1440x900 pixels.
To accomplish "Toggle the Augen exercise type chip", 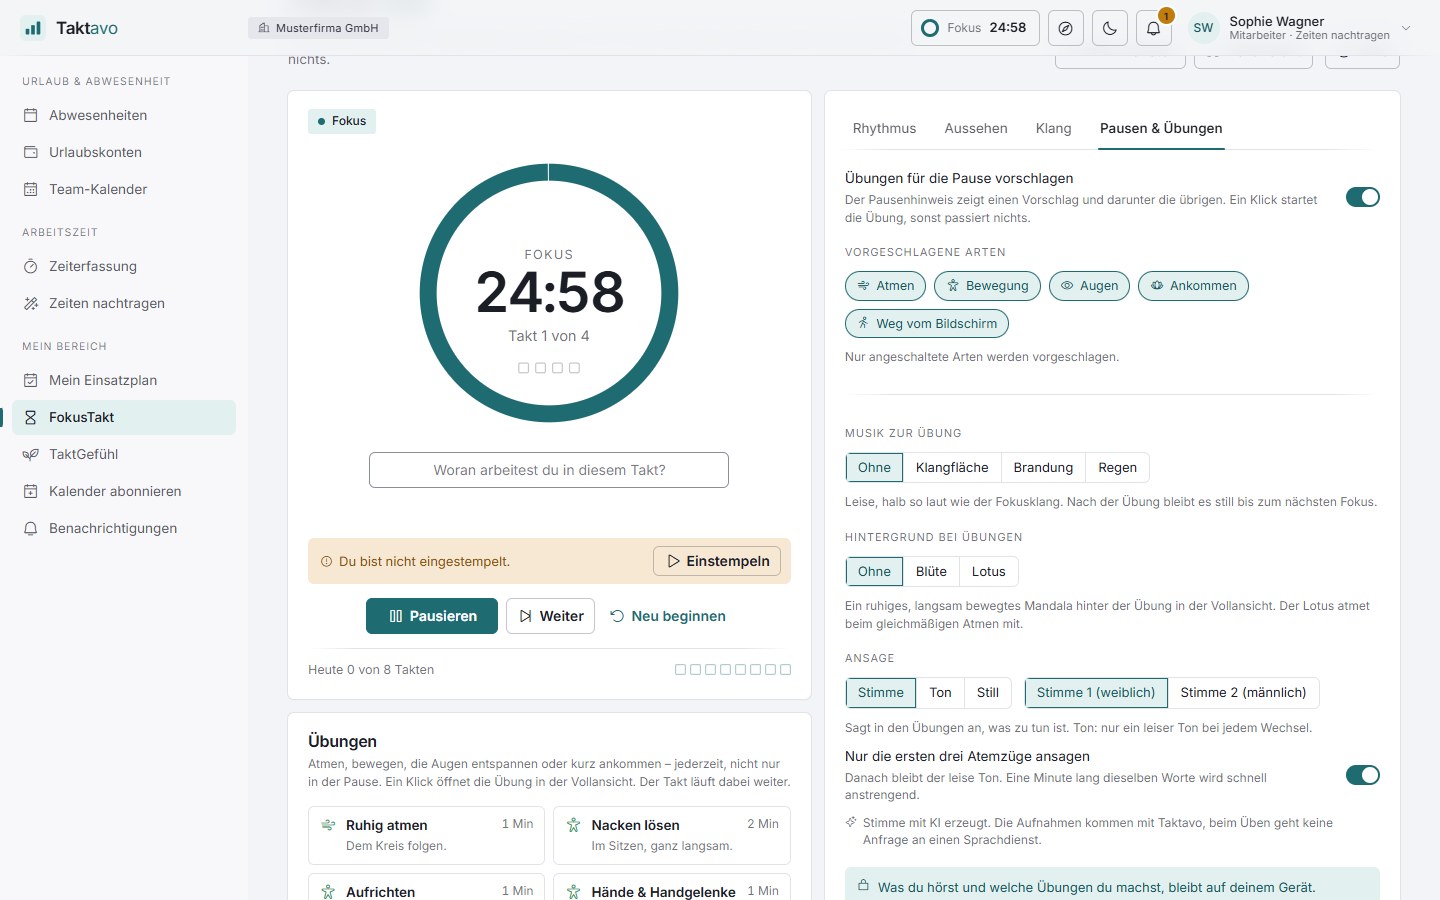I will [x=1089, y=286].
